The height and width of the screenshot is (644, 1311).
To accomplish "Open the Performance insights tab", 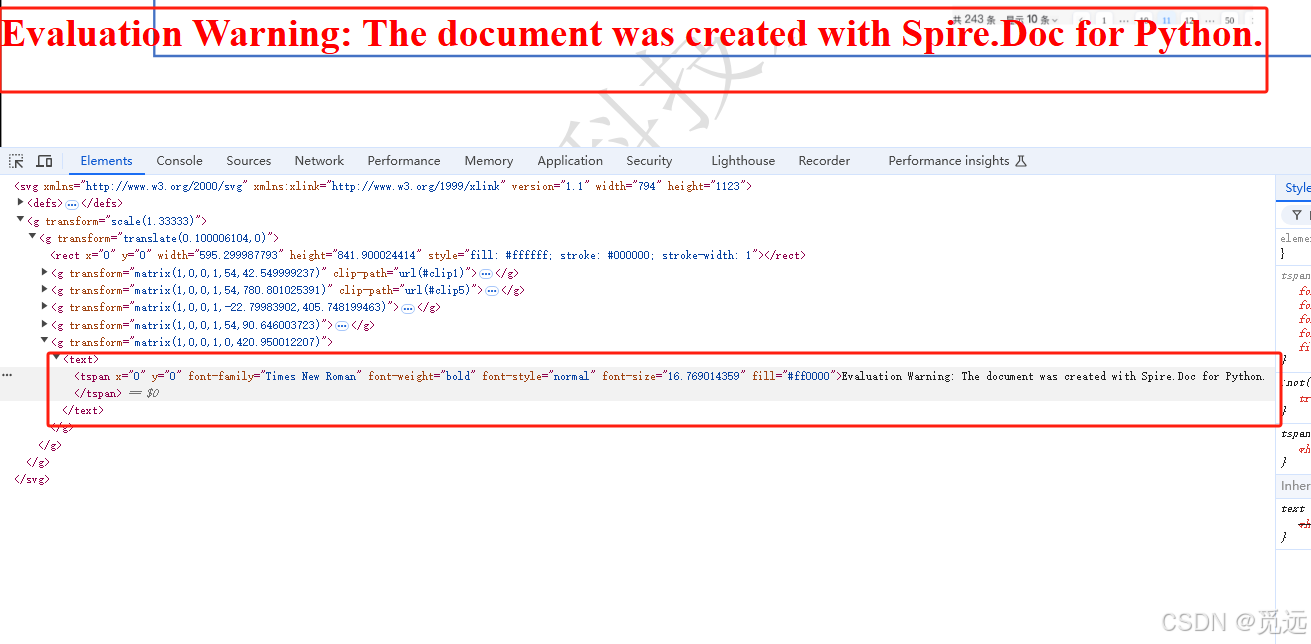I will (x=949, y=161).
